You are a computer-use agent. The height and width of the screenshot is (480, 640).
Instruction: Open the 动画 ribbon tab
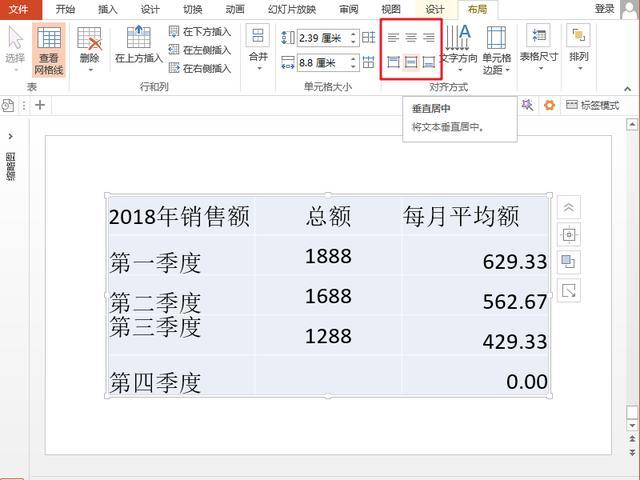click(x=235, y=9)
